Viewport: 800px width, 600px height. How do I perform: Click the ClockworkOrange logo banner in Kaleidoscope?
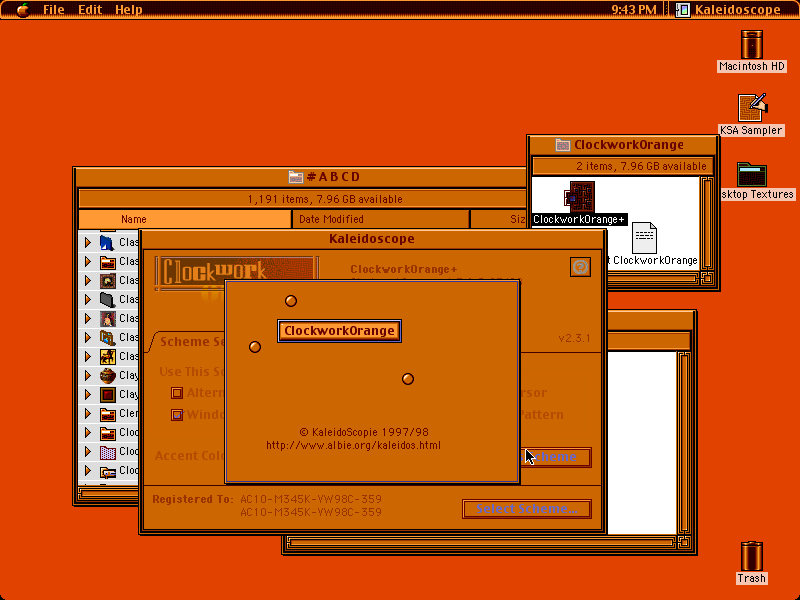click(237, 272)
